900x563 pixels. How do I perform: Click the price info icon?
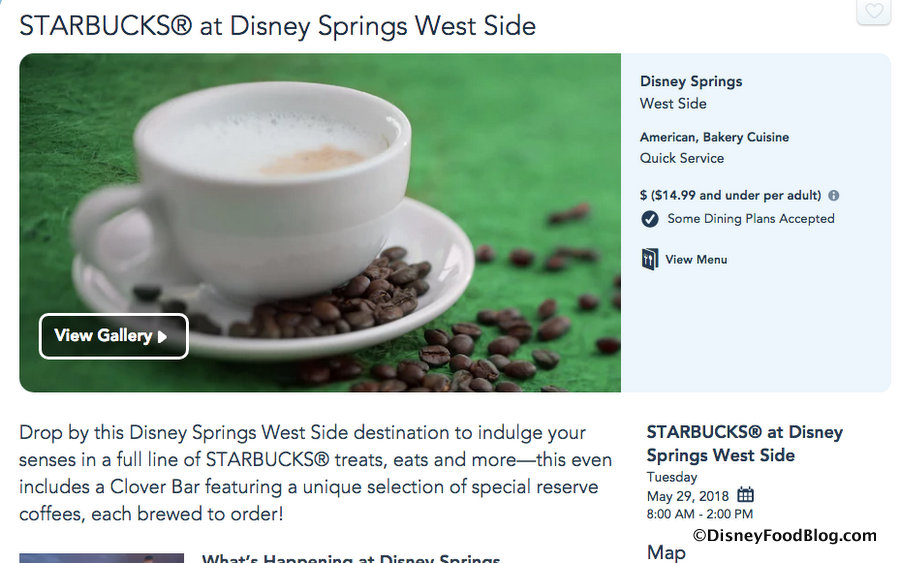pyautogui.click(x=834, y=196)
